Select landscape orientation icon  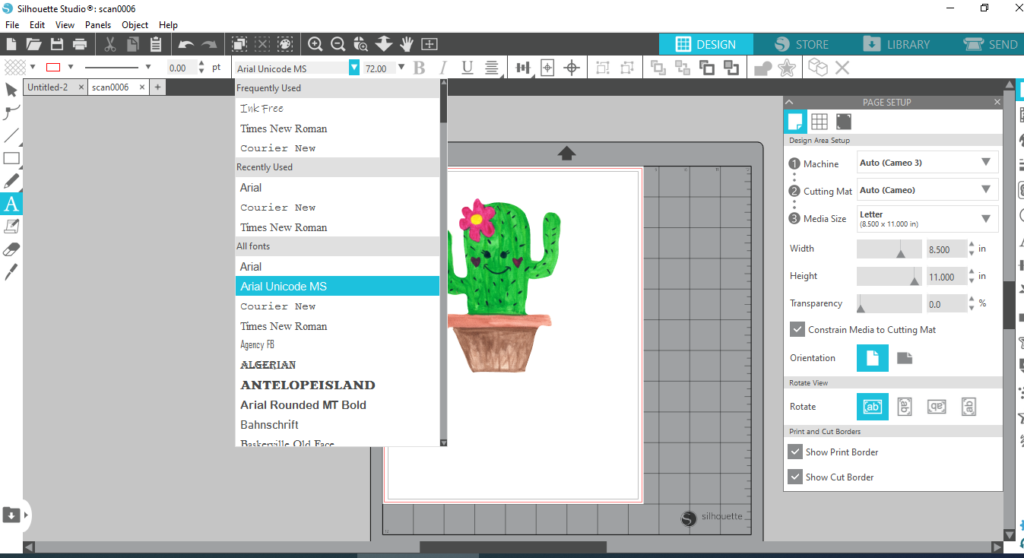tap(903, 358)
